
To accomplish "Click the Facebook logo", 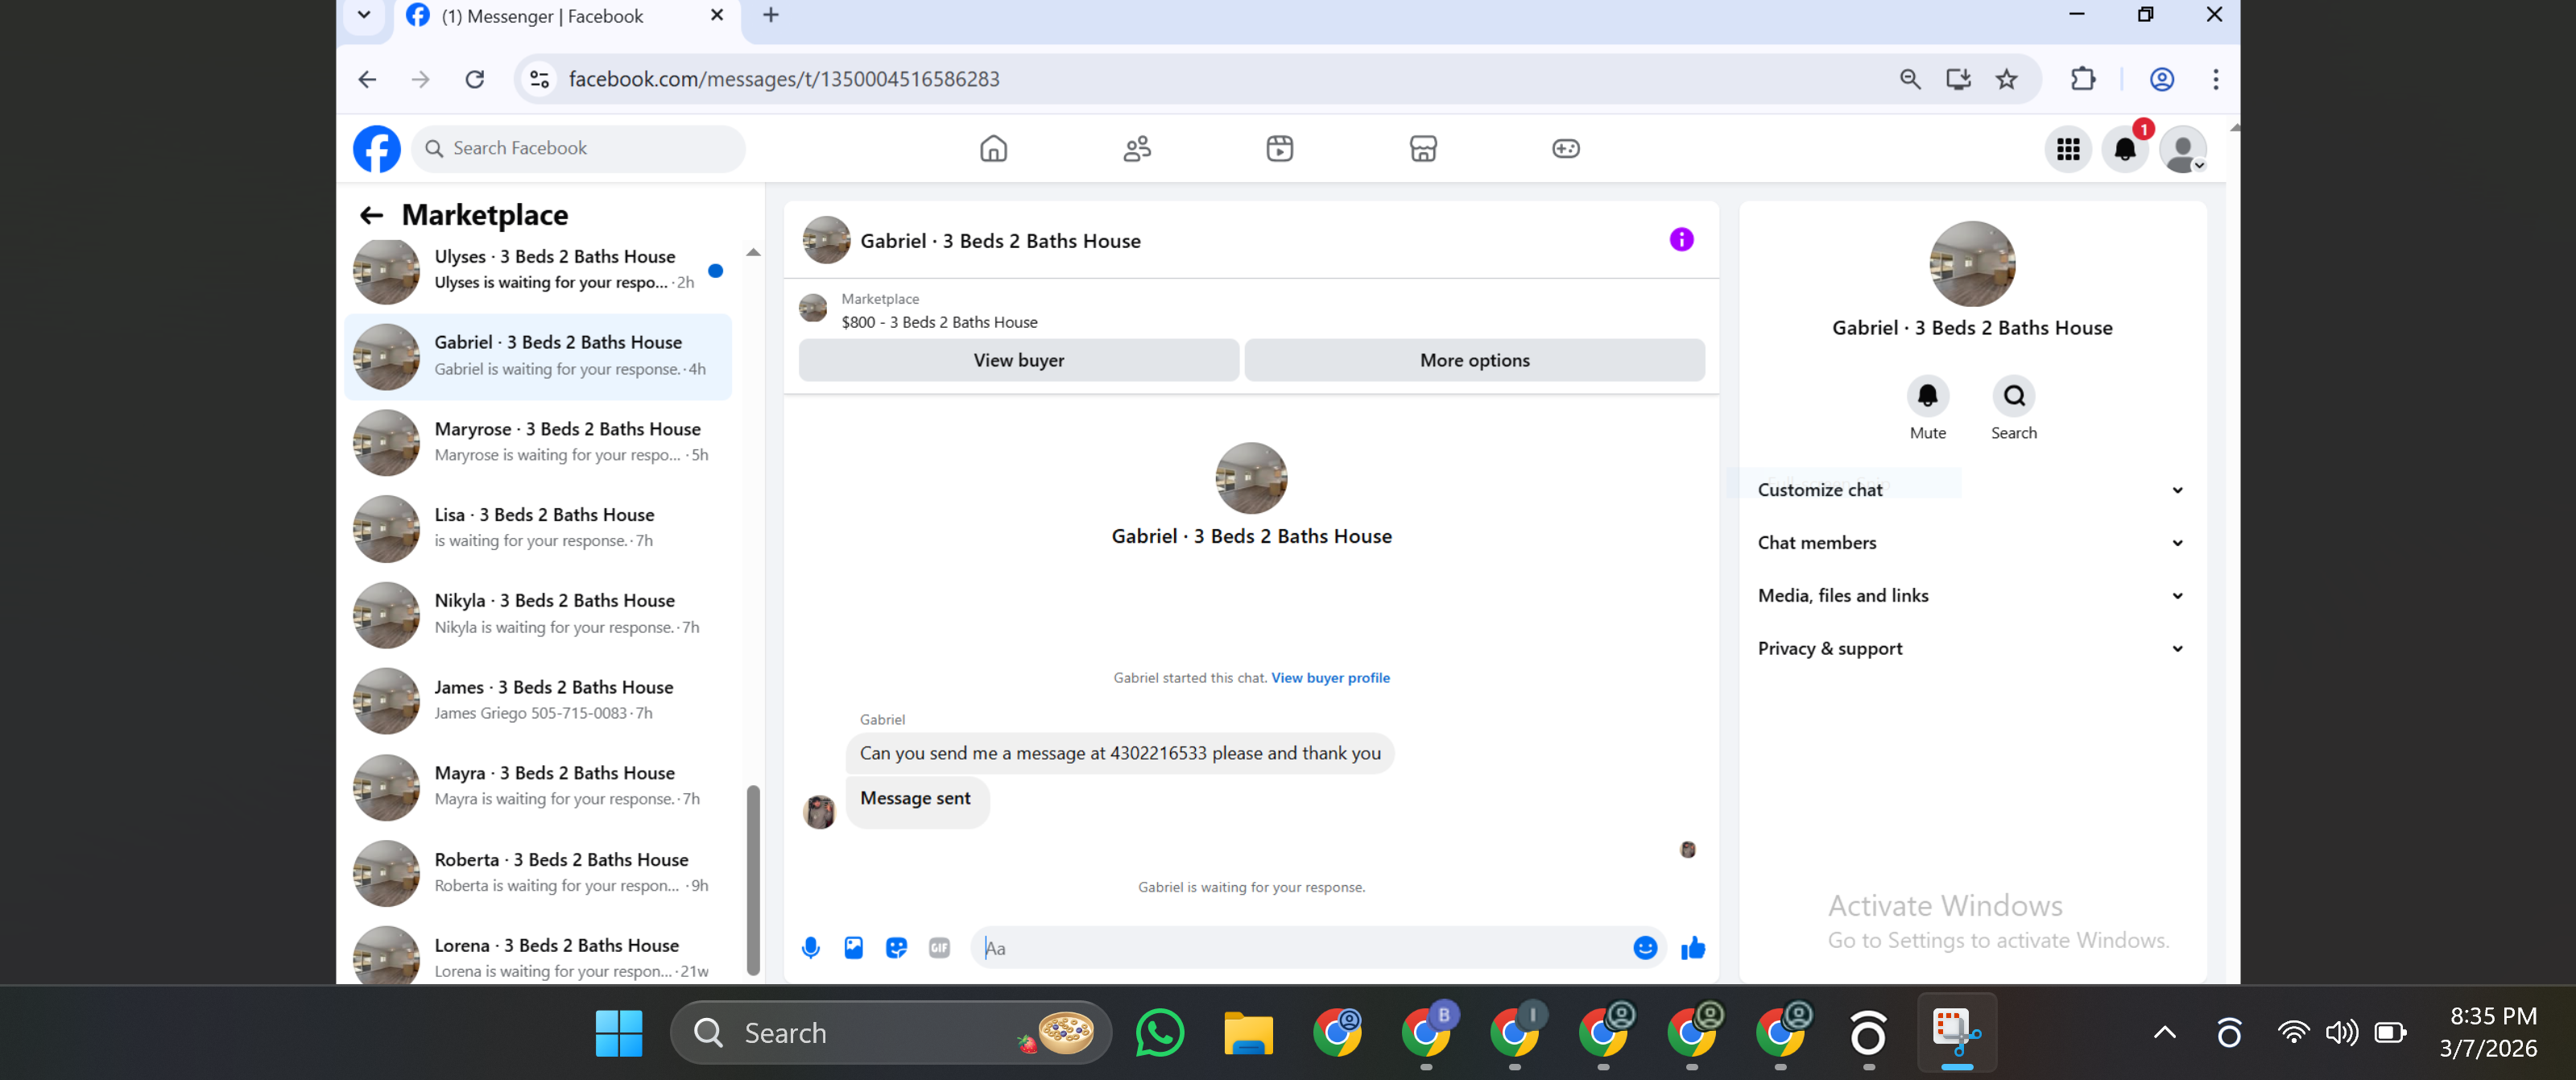I will point(377,149).
